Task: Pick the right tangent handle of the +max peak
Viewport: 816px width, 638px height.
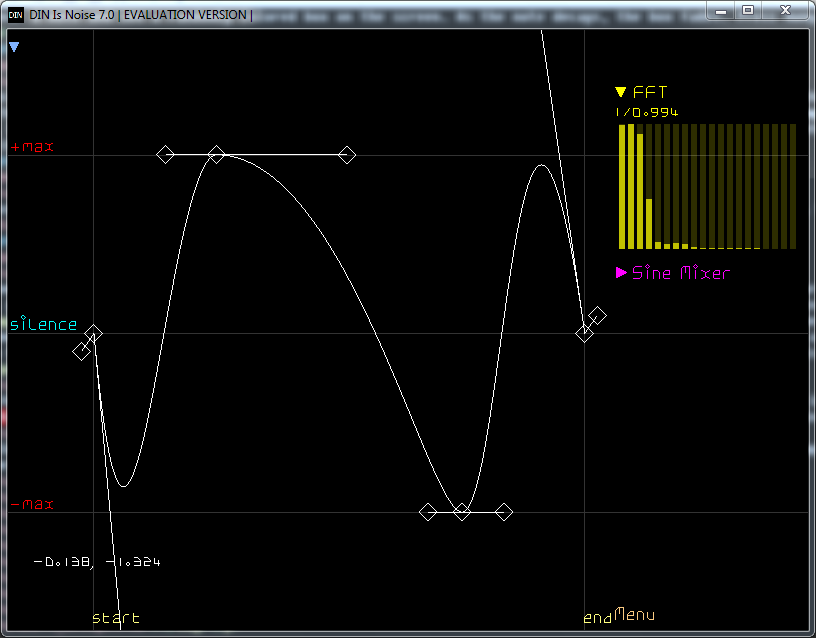Action: click(x=346, y=154)
